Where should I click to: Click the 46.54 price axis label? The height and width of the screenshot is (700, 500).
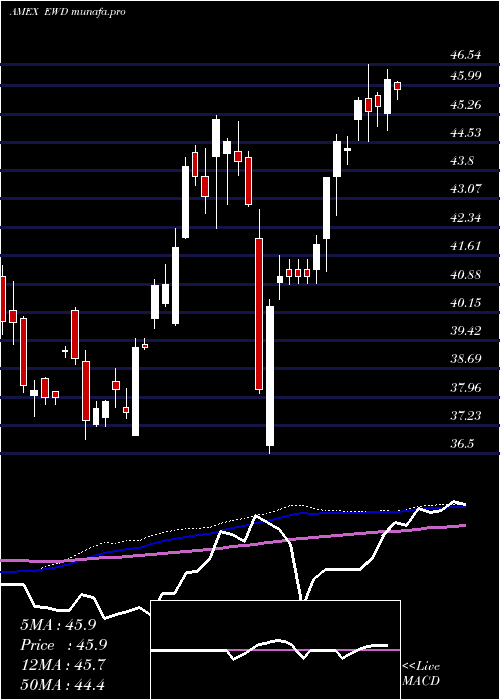pos(465,55)
